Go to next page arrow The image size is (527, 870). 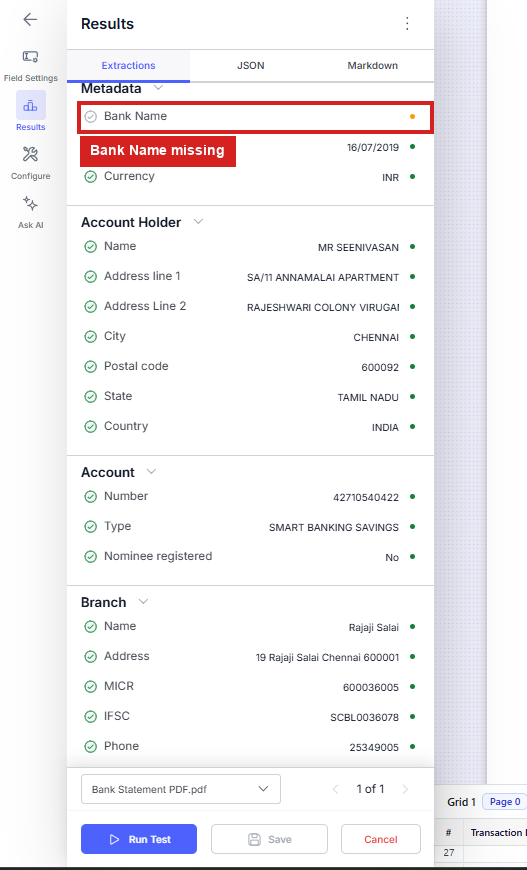coord(405,789)
